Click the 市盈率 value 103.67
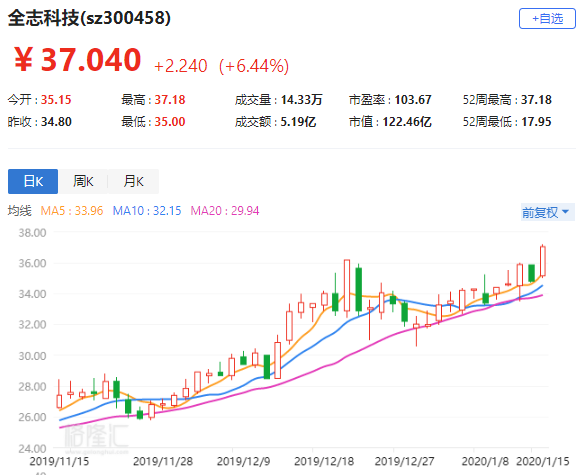The width and height of the screenshot is (583, 475). pos(413,100)
